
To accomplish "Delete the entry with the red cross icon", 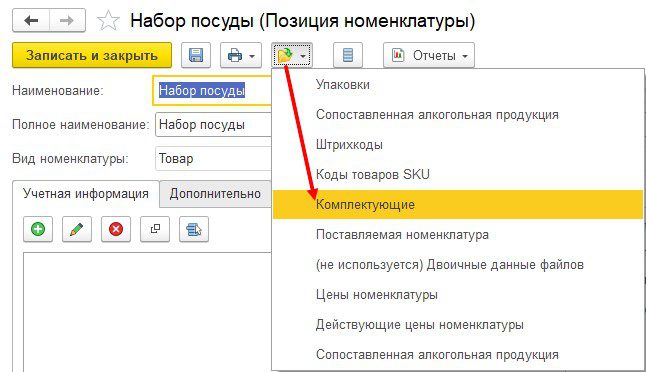I will coord(116,229).
